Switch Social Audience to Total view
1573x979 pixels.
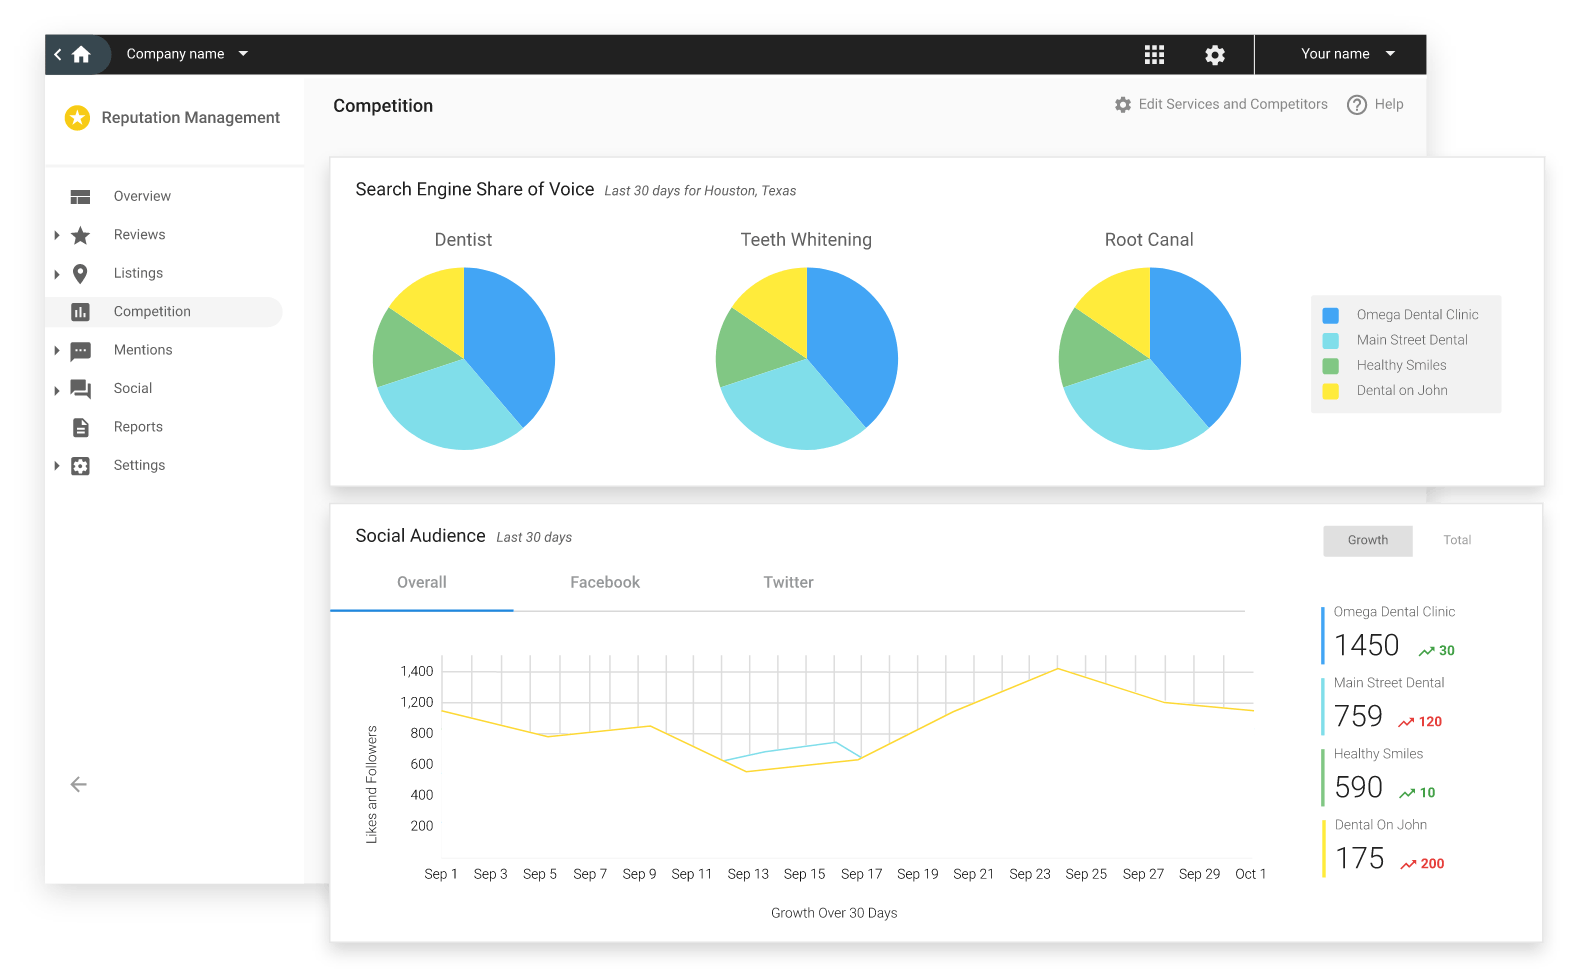[1457, 541]
